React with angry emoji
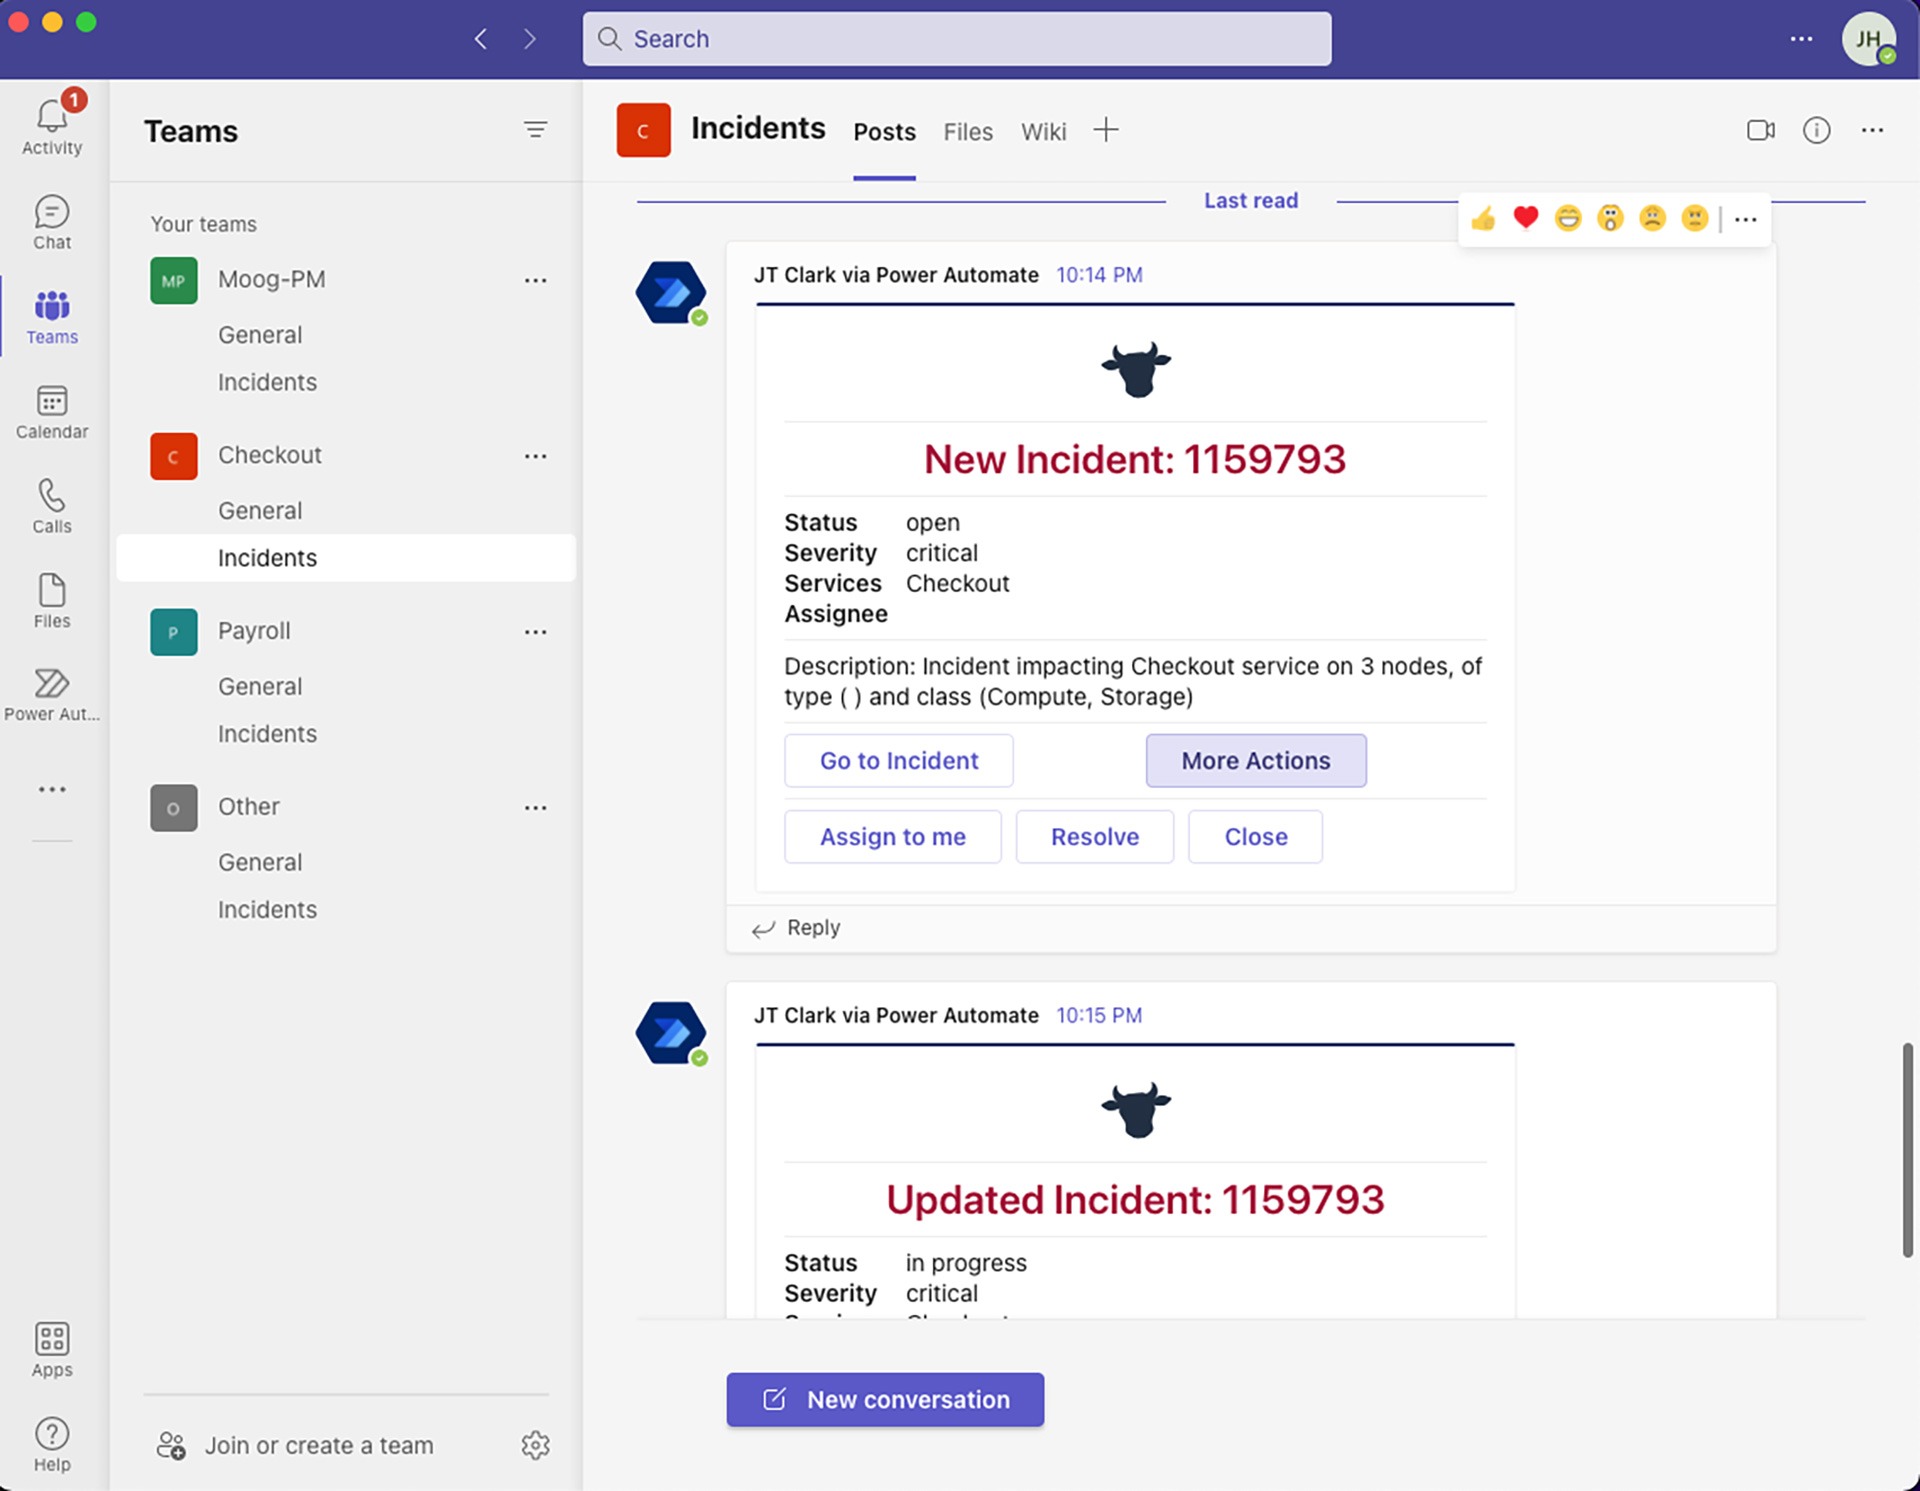This screenshot has height=1491, width=1920. [x=1695, y=218]
